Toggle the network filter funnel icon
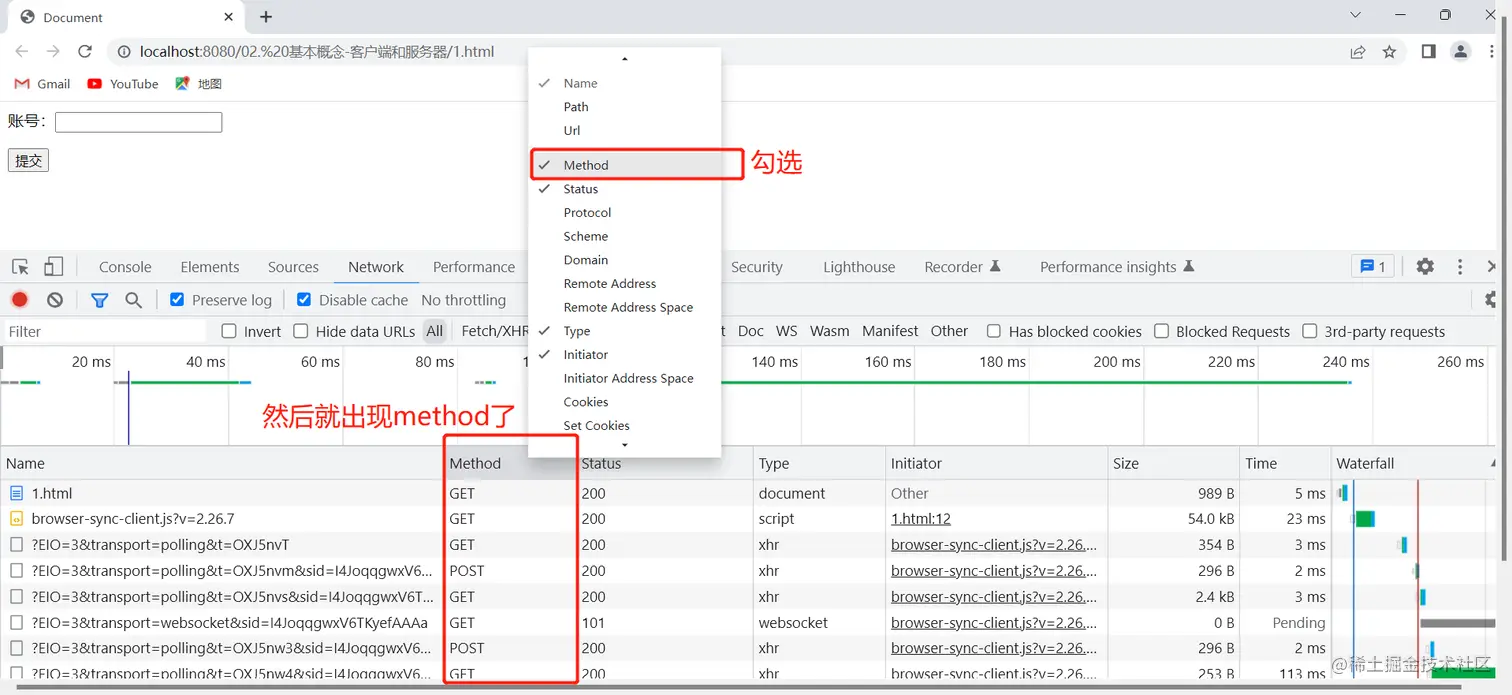 (99, 300)
